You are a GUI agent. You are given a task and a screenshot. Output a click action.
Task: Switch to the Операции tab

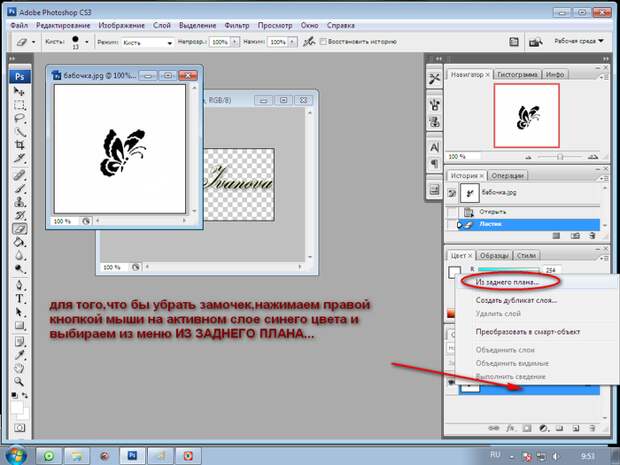507,176
